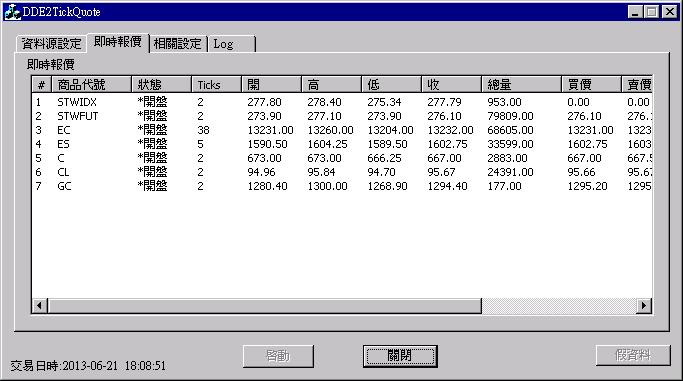Click the 關閉 button
The height and width of the screenshot is (381, 683).
pos(400,356)
